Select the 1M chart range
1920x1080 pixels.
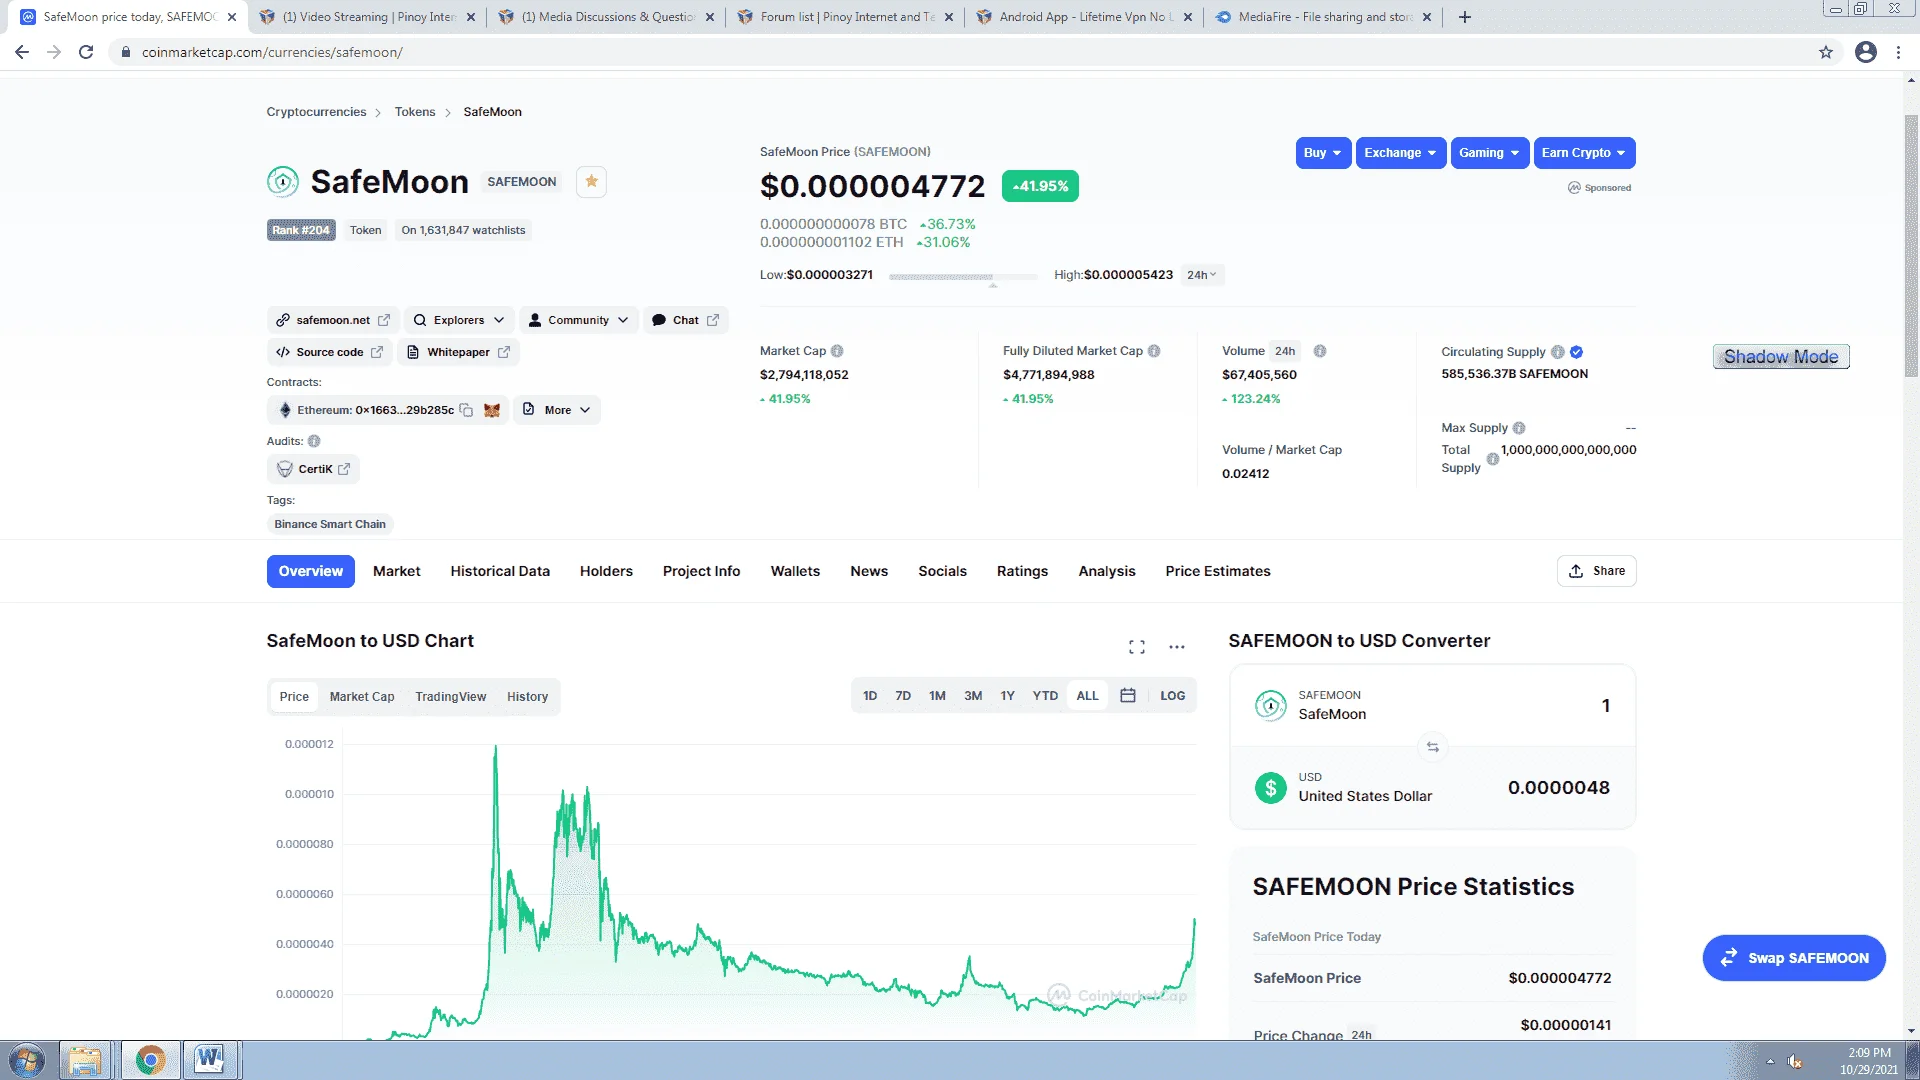pyautogui.click(x=937, y=696)
